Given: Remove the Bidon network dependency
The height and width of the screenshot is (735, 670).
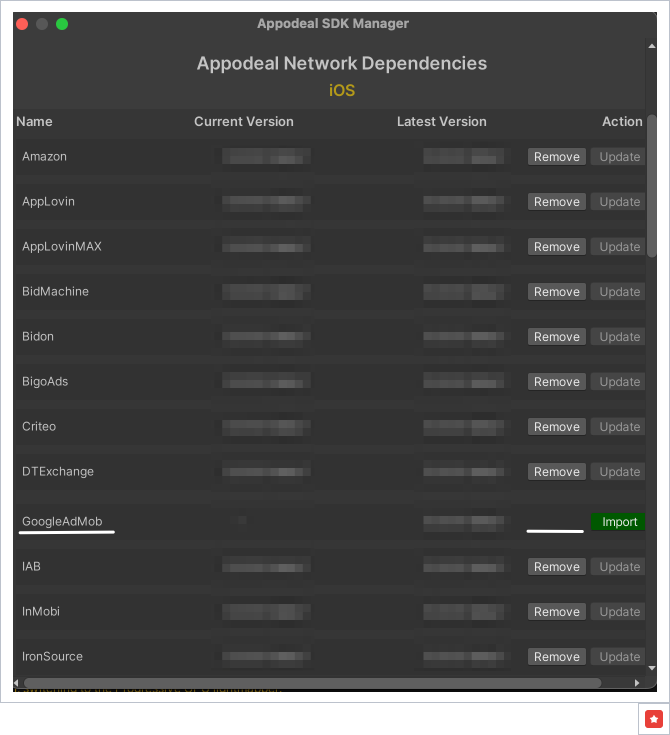Looking at the screenshot, I should click(x=557, y=337).
